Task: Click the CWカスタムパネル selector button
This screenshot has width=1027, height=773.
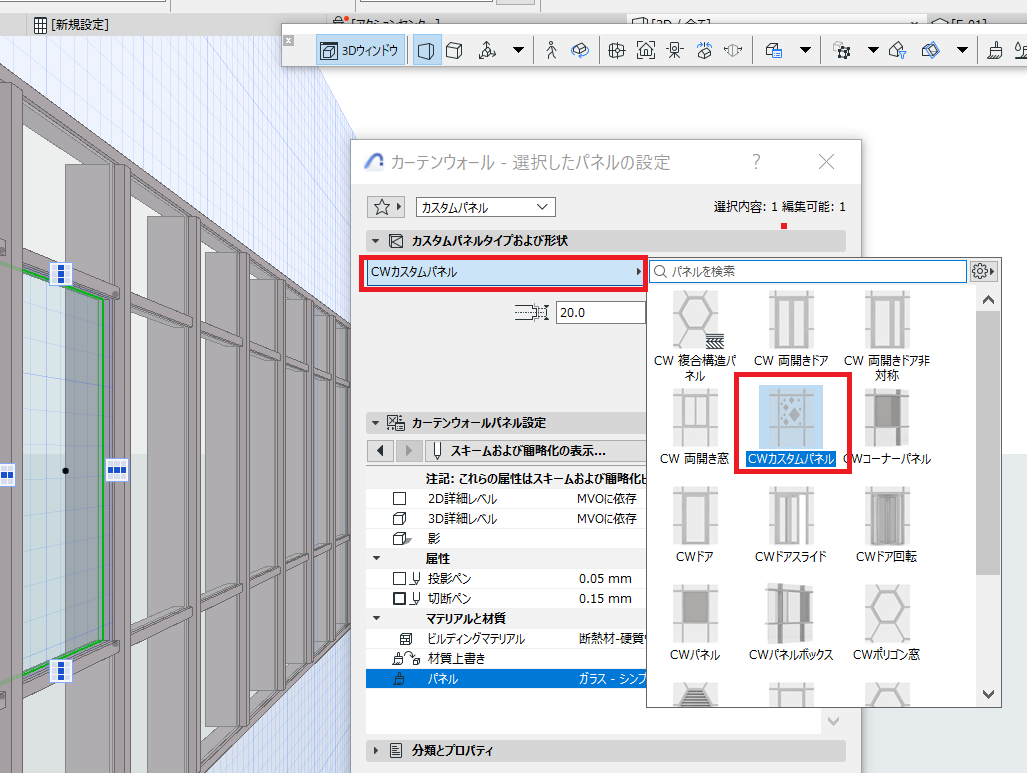Action: 504,272
